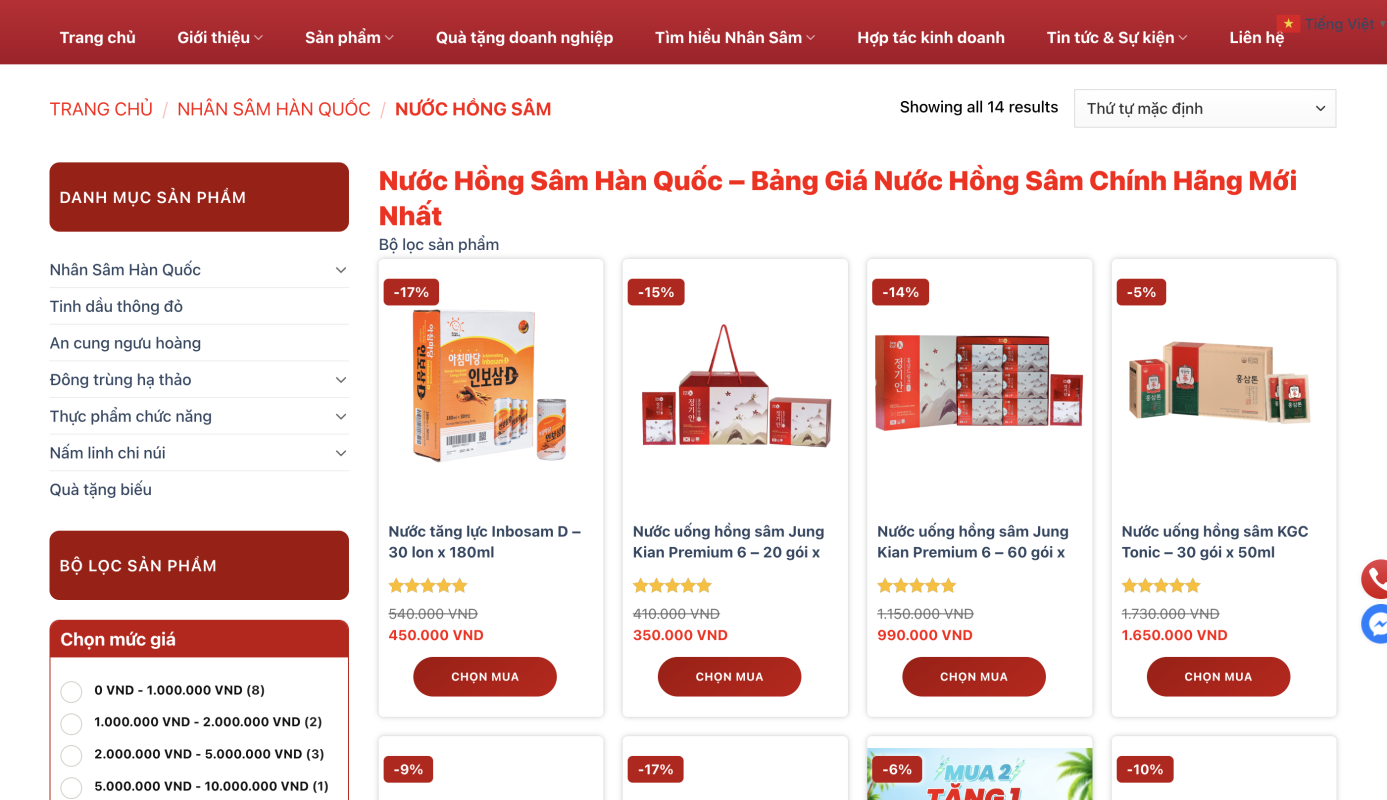Click CHỌN MUA for Nước tăng lực Inbosam D
The height and width of the screenshot is (800, 1387).
[x=485, y=677]
